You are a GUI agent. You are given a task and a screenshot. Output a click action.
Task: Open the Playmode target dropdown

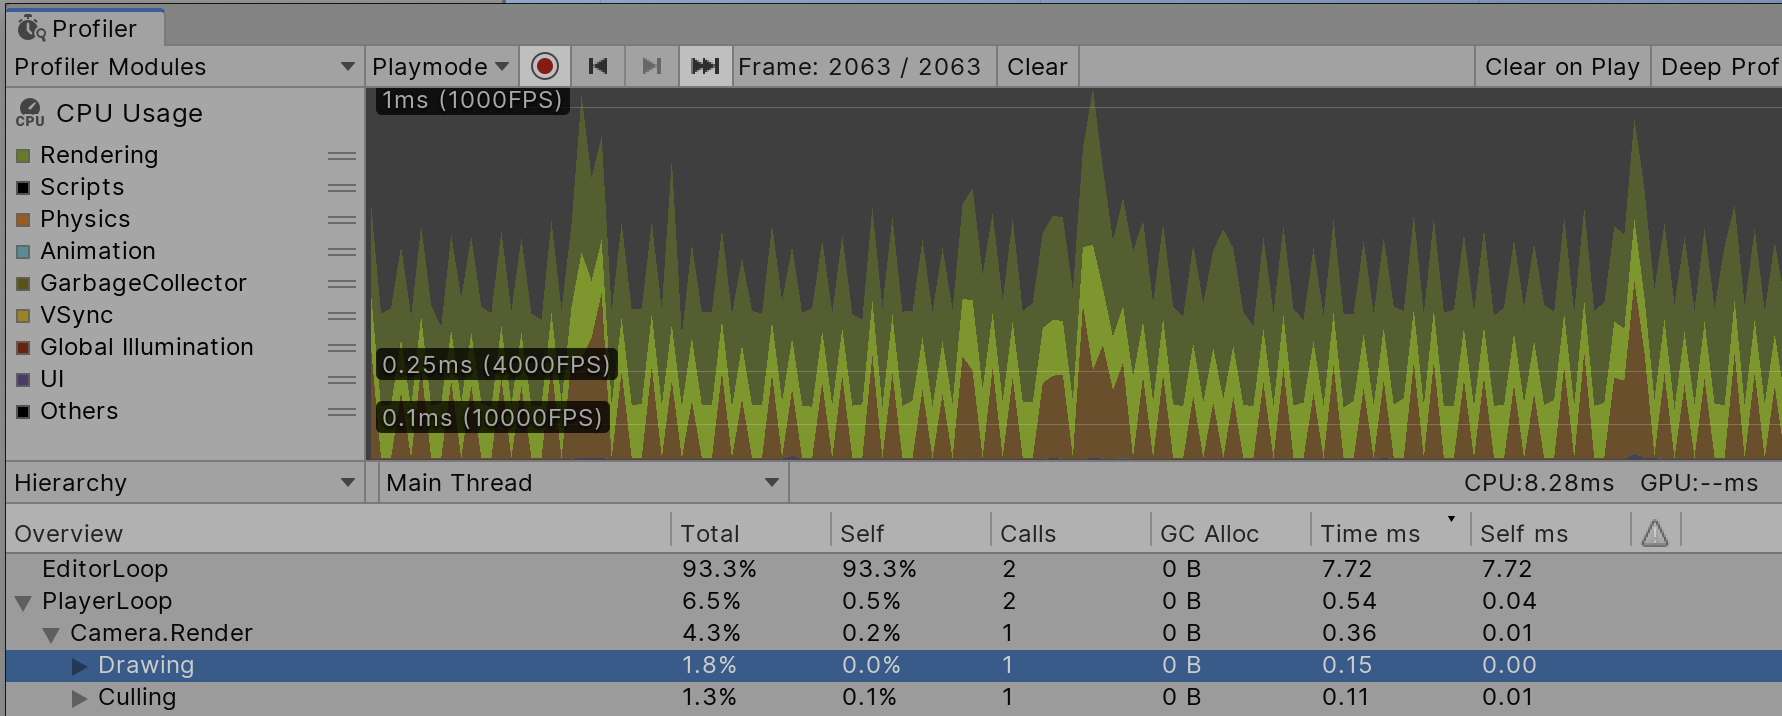440,67
